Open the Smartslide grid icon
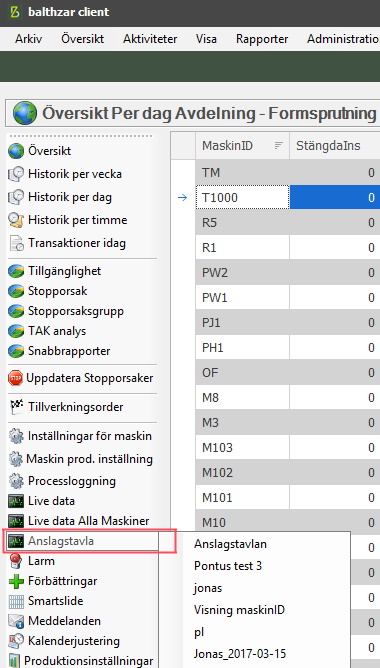380x668 pixels. 16,601
